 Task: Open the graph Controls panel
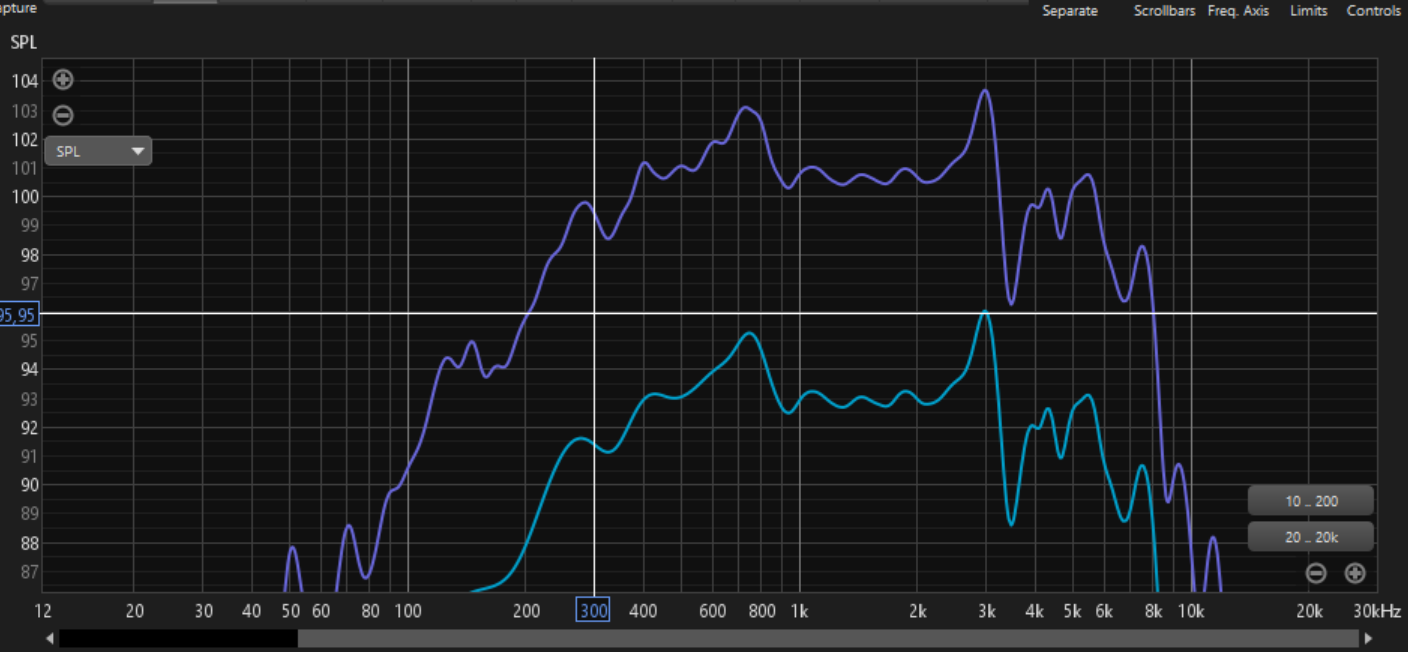(x=1374, y=11)
